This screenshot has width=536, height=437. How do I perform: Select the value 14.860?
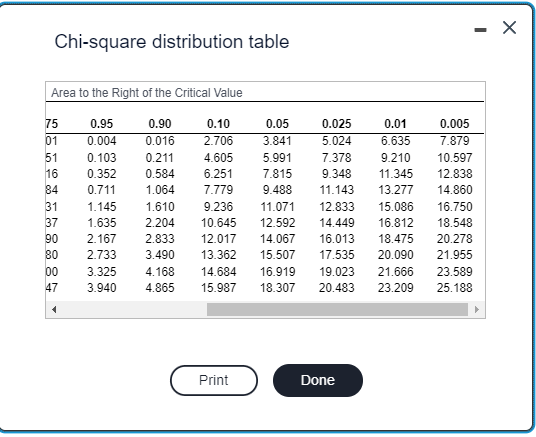(x=455, y=190)
